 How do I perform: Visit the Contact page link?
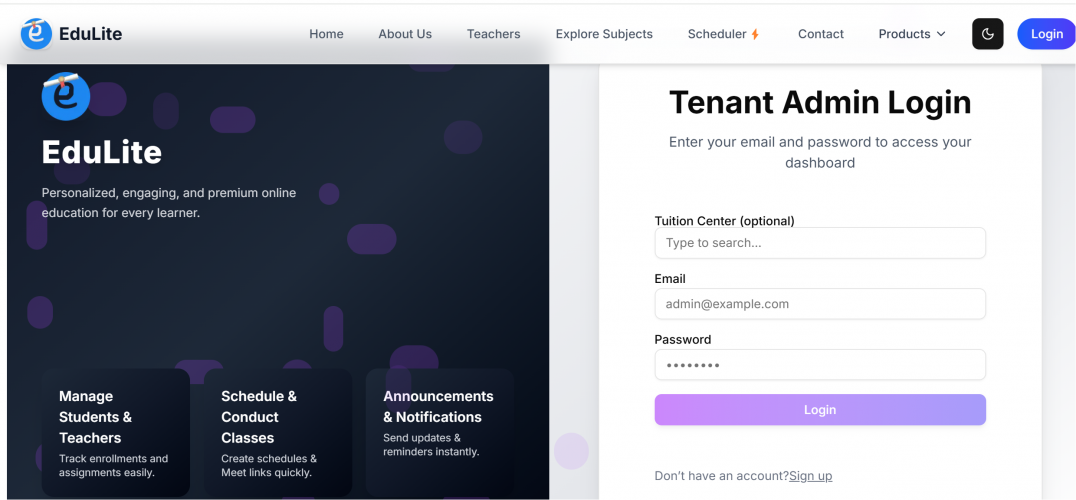821,34
